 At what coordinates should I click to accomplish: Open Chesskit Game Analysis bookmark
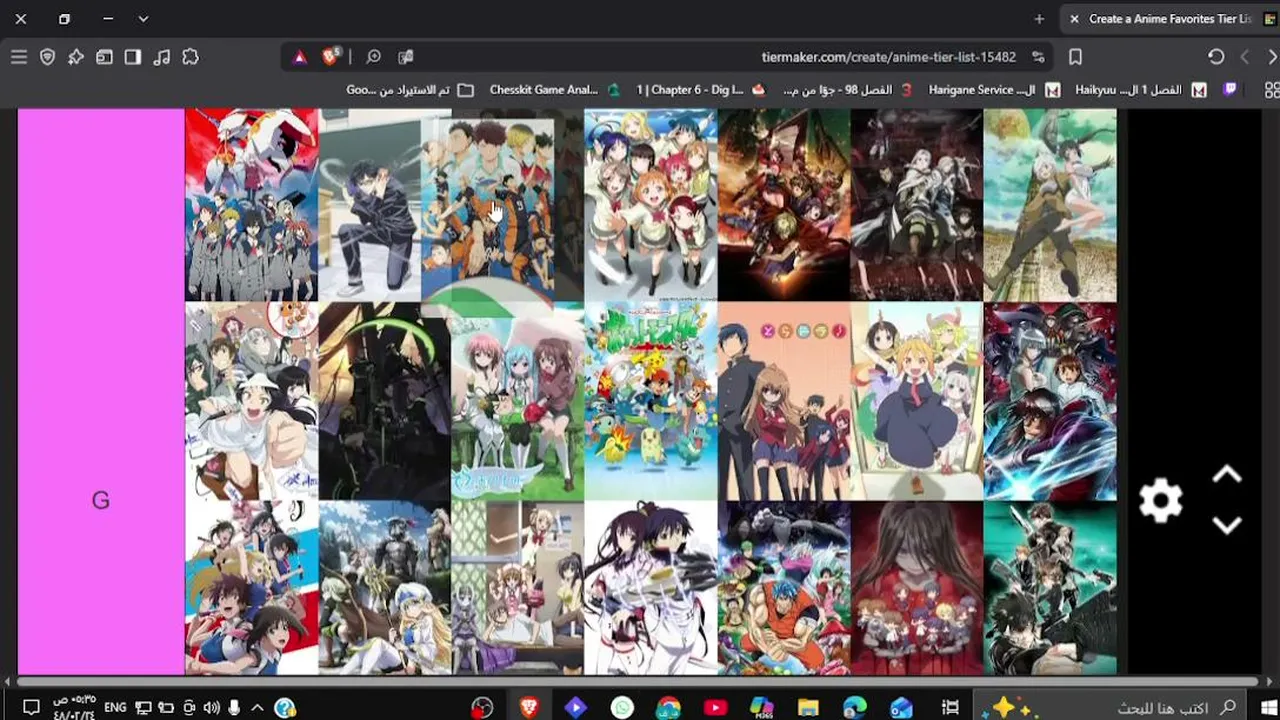coord(554,90)
